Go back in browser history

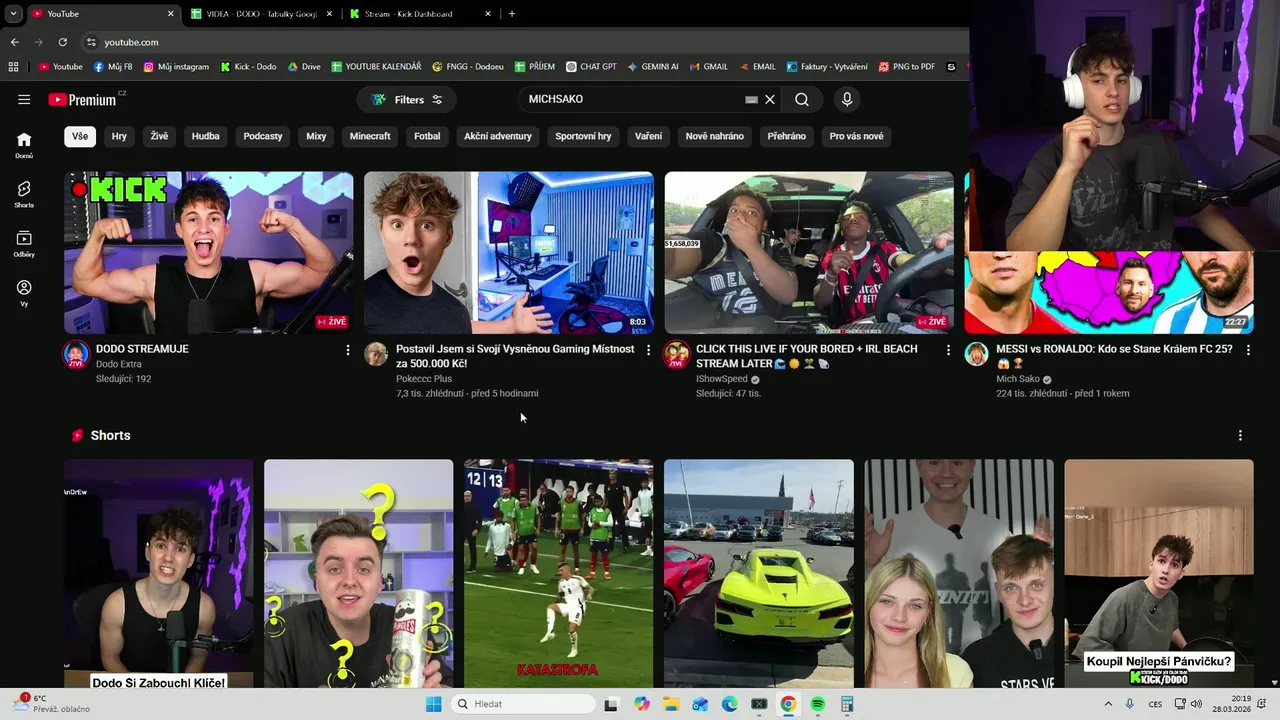(14, 42)
